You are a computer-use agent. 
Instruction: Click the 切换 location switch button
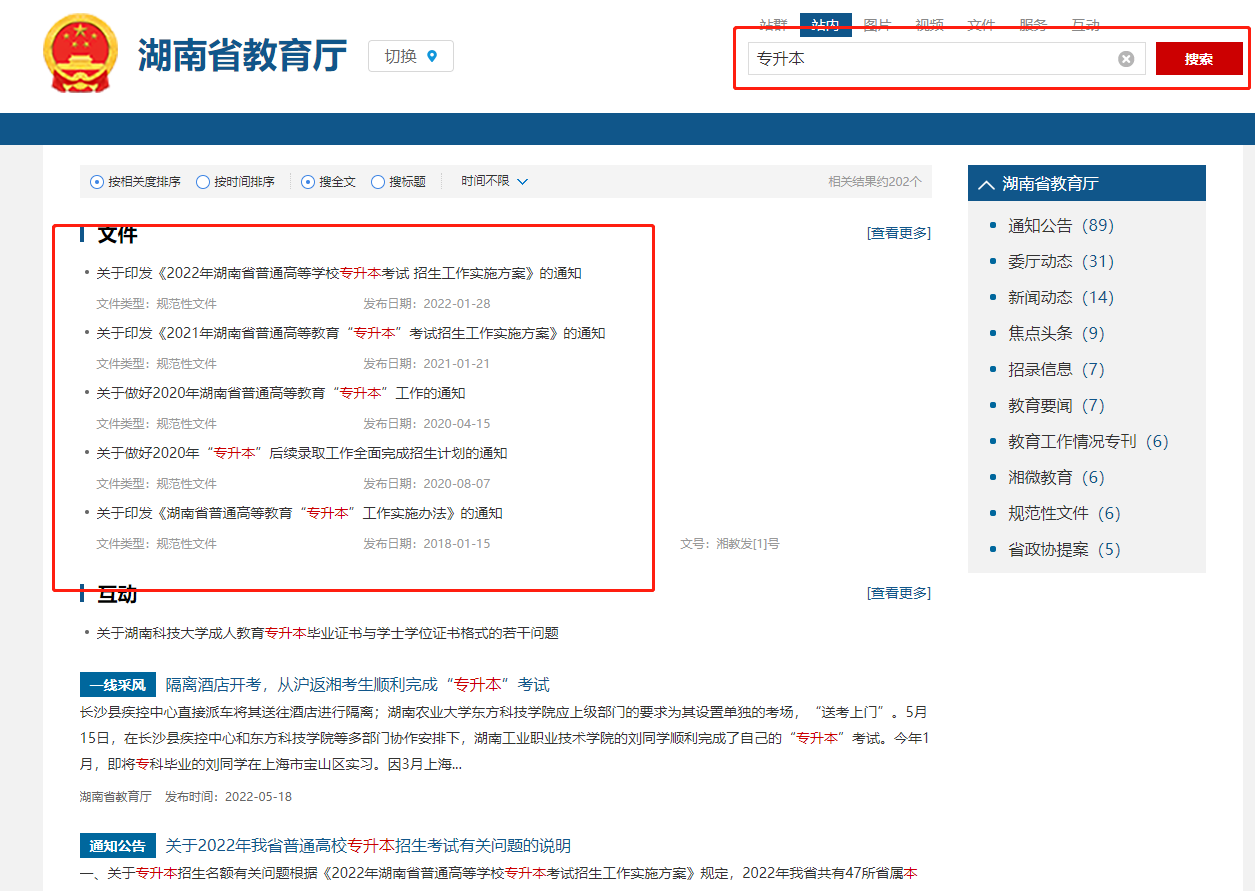tap(410, 55)
